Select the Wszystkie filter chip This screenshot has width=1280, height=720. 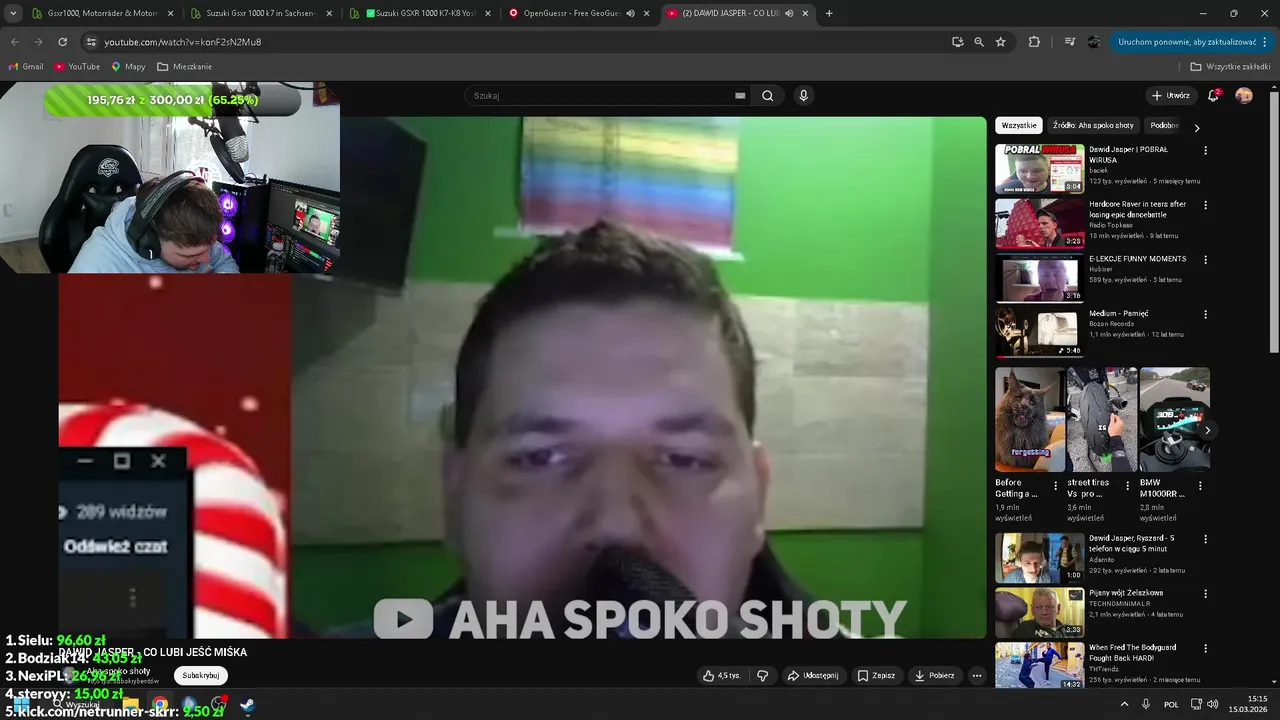[1019, 126]
